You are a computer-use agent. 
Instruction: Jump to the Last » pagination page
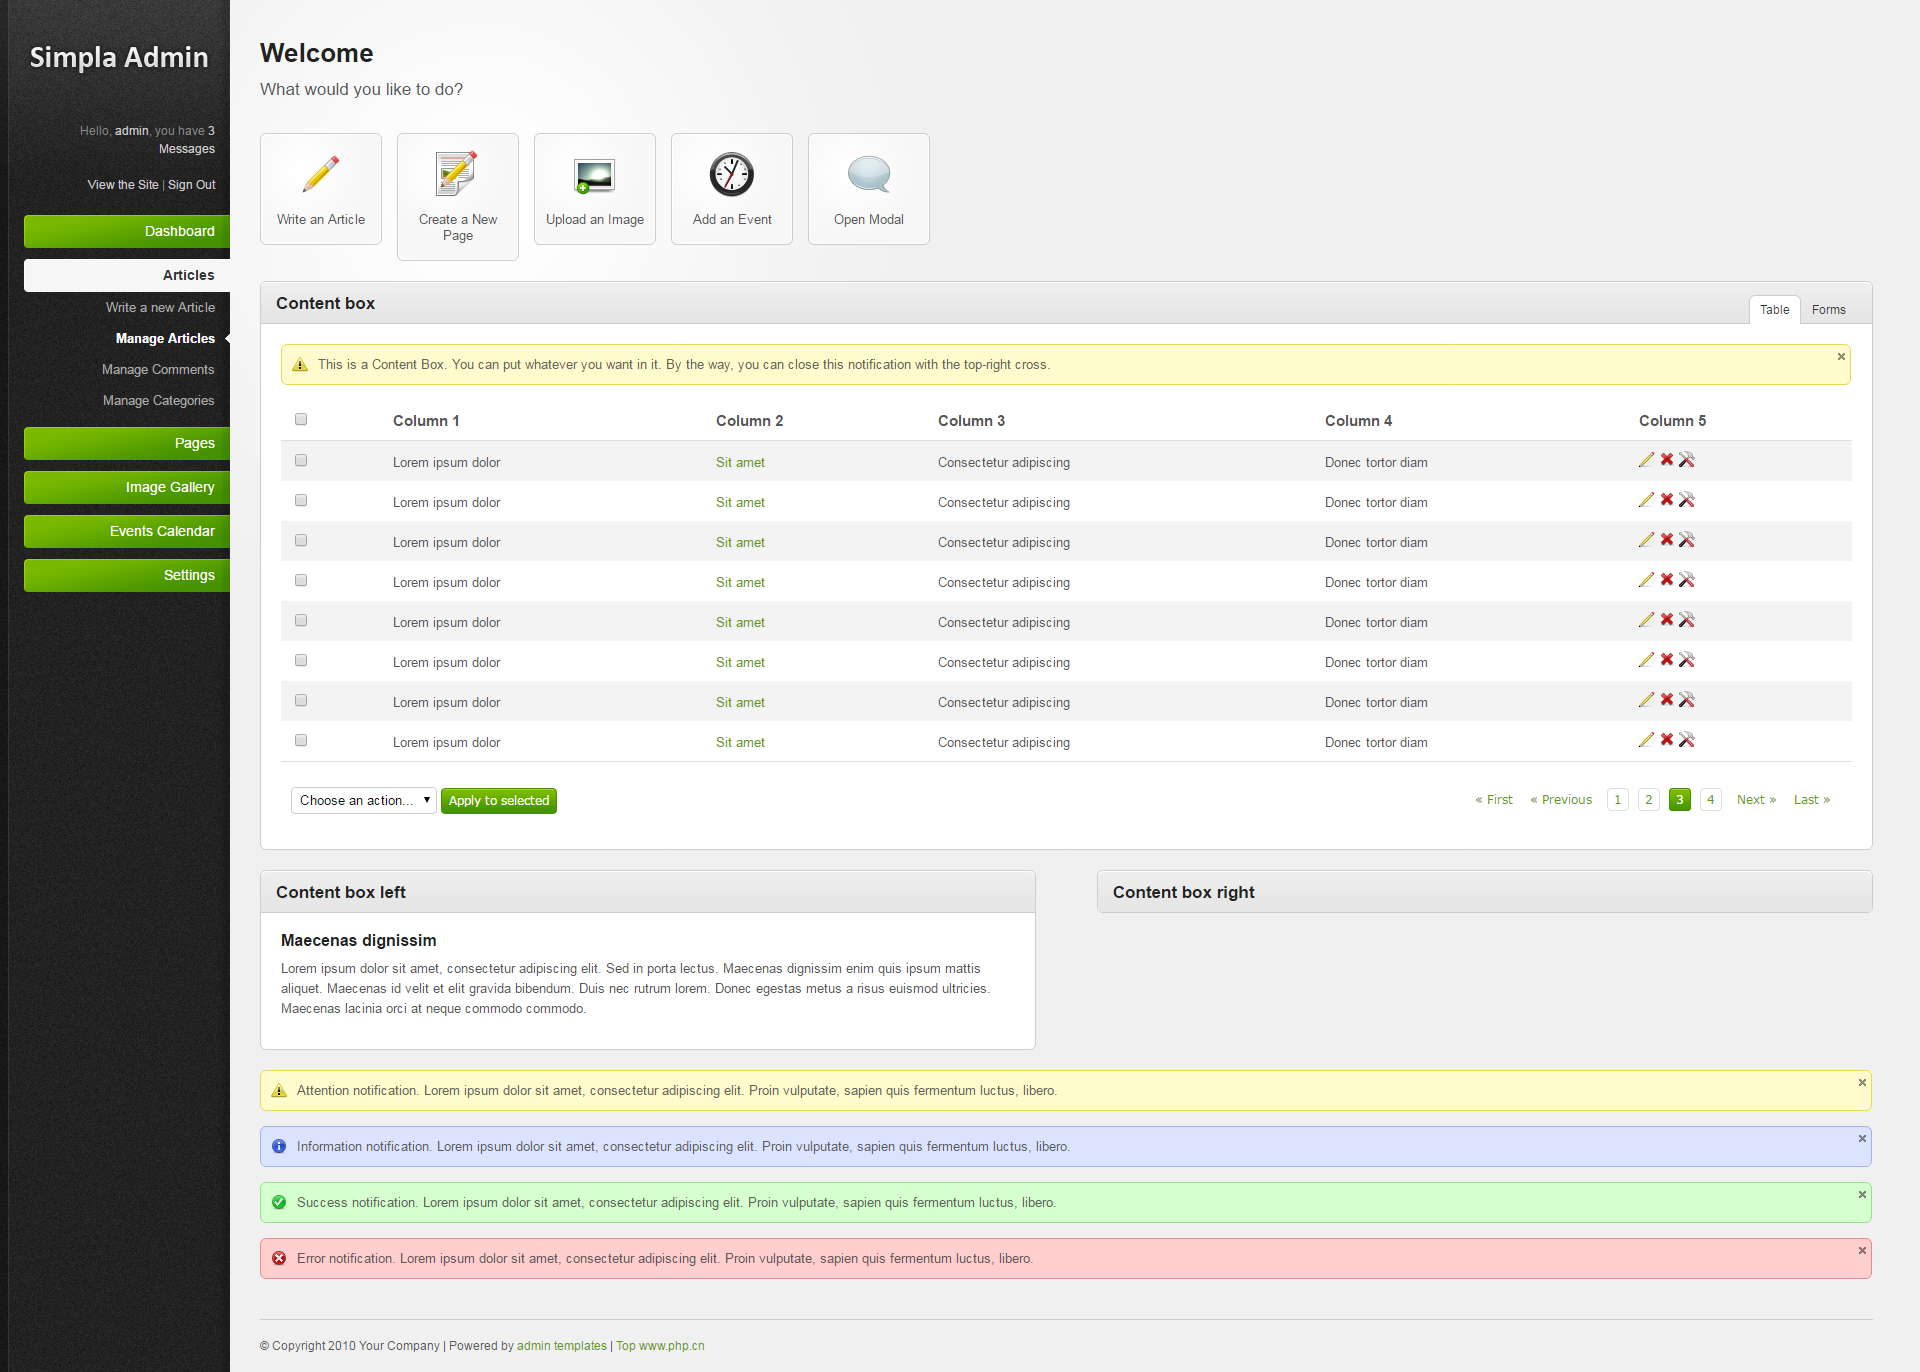[1812, 800]
